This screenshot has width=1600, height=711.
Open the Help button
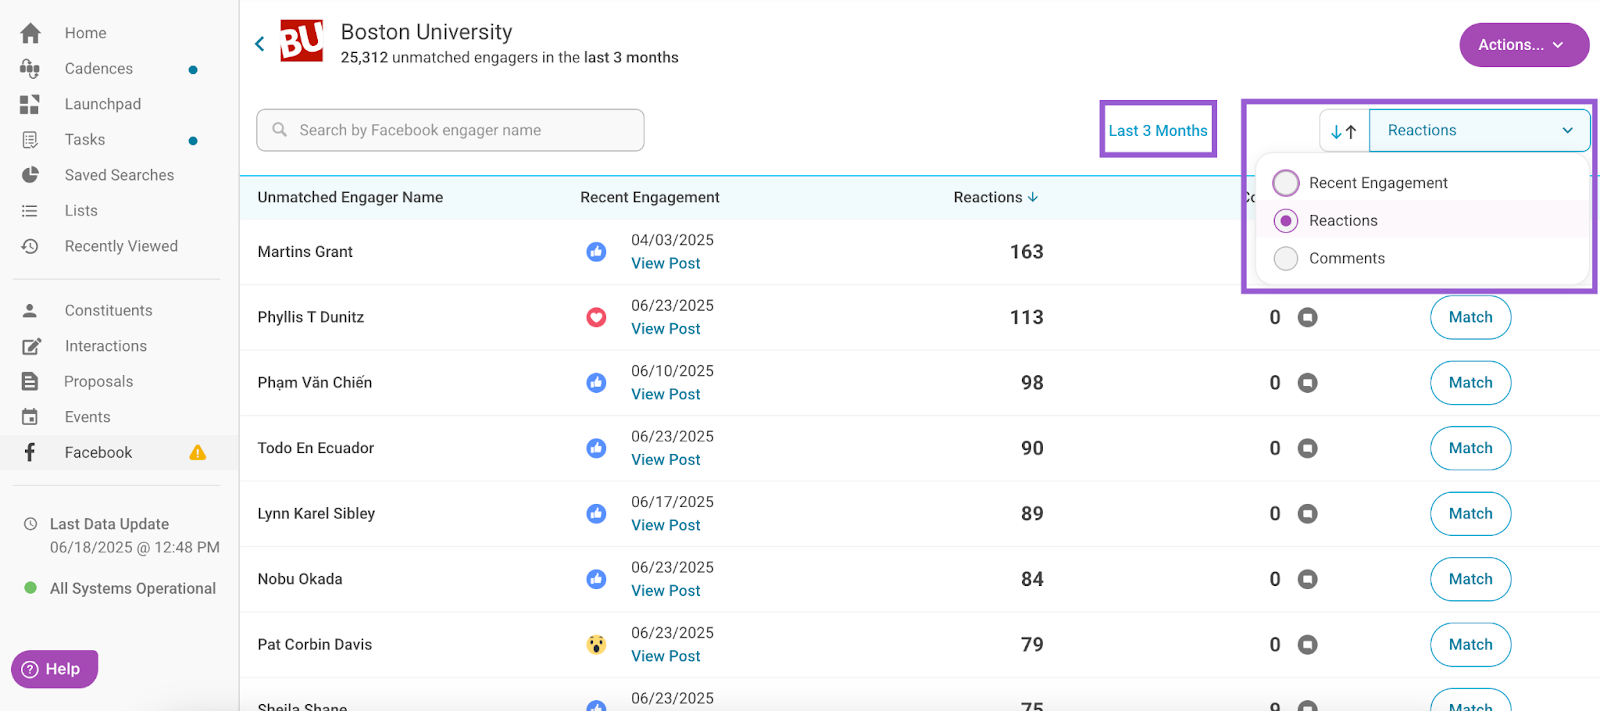pos(54,669)
